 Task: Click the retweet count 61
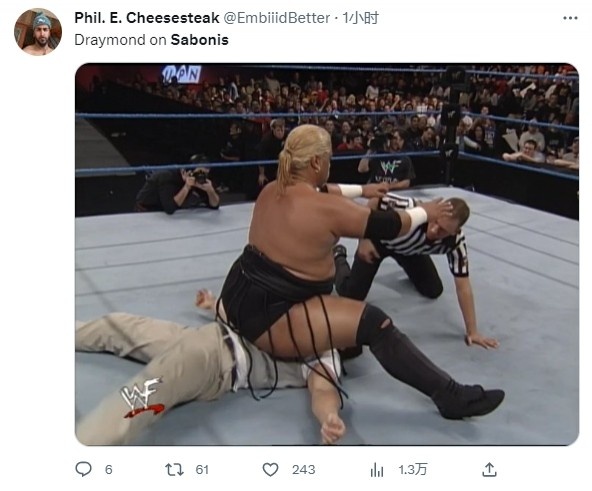202,469
